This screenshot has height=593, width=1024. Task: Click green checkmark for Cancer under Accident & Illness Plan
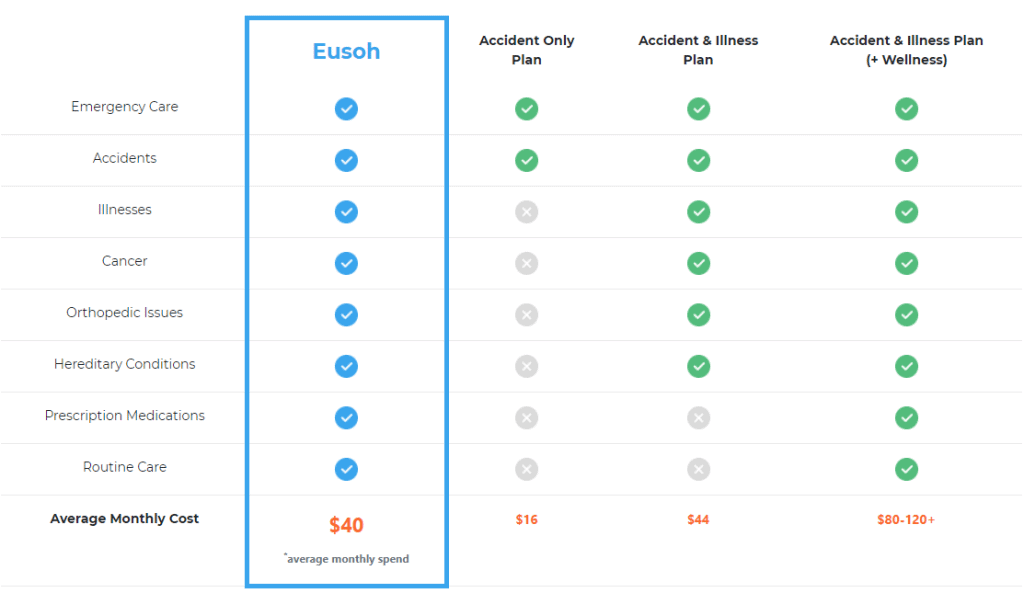[x=698, y=263]
